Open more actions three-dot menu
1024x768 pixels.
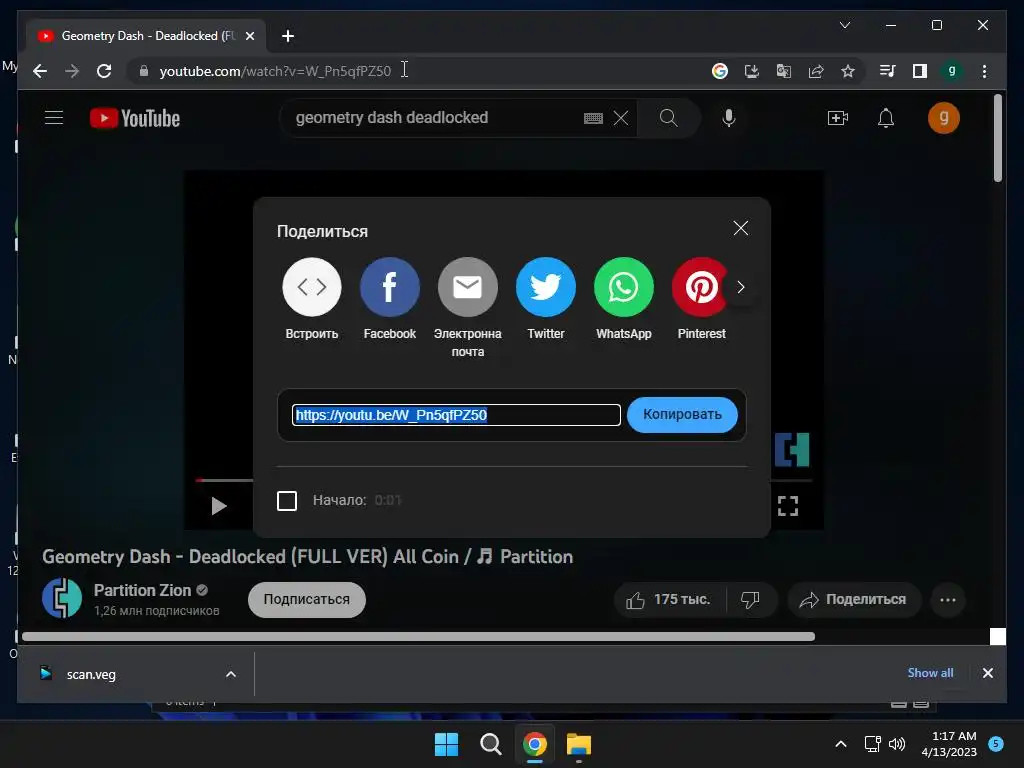click(948, 600)
